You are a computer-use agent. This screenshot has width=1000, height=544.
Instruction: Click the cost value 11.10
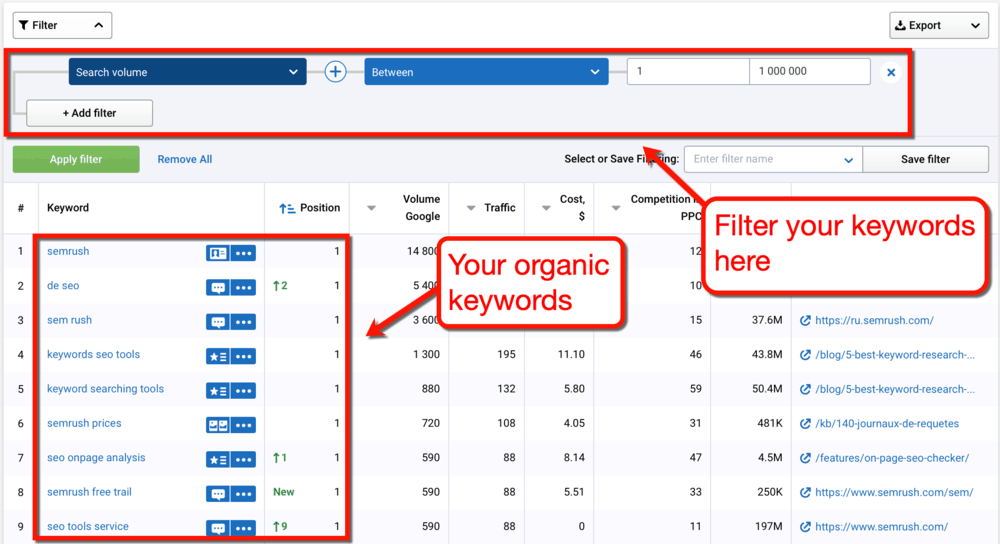pos(571,355)
